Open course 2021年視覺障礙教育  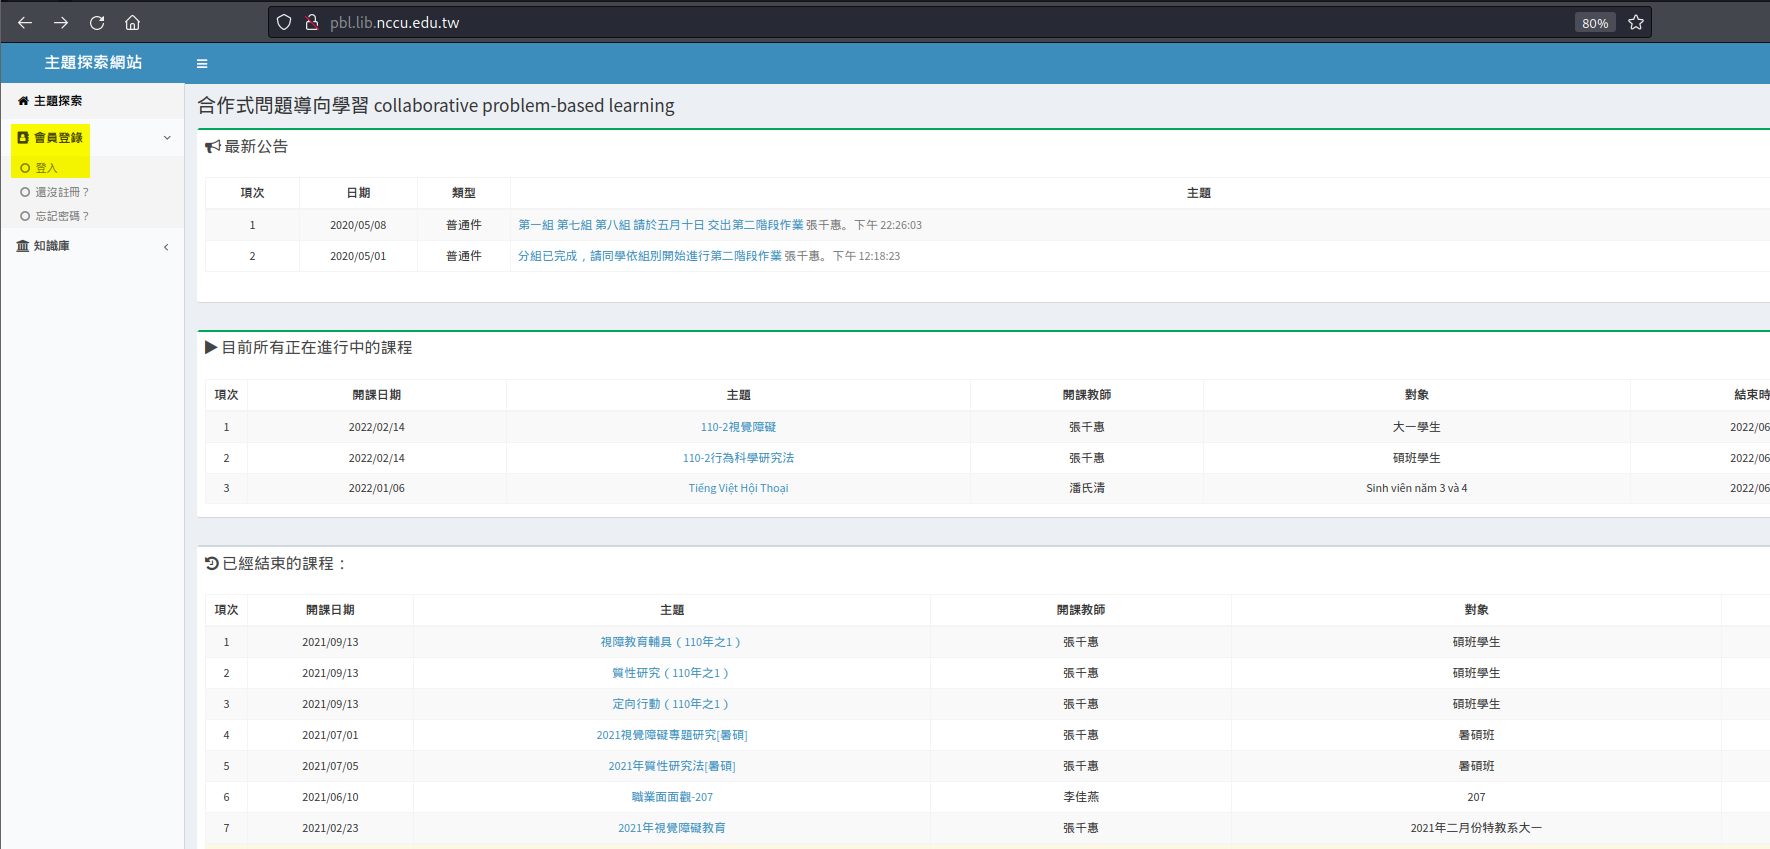[672, 828]
